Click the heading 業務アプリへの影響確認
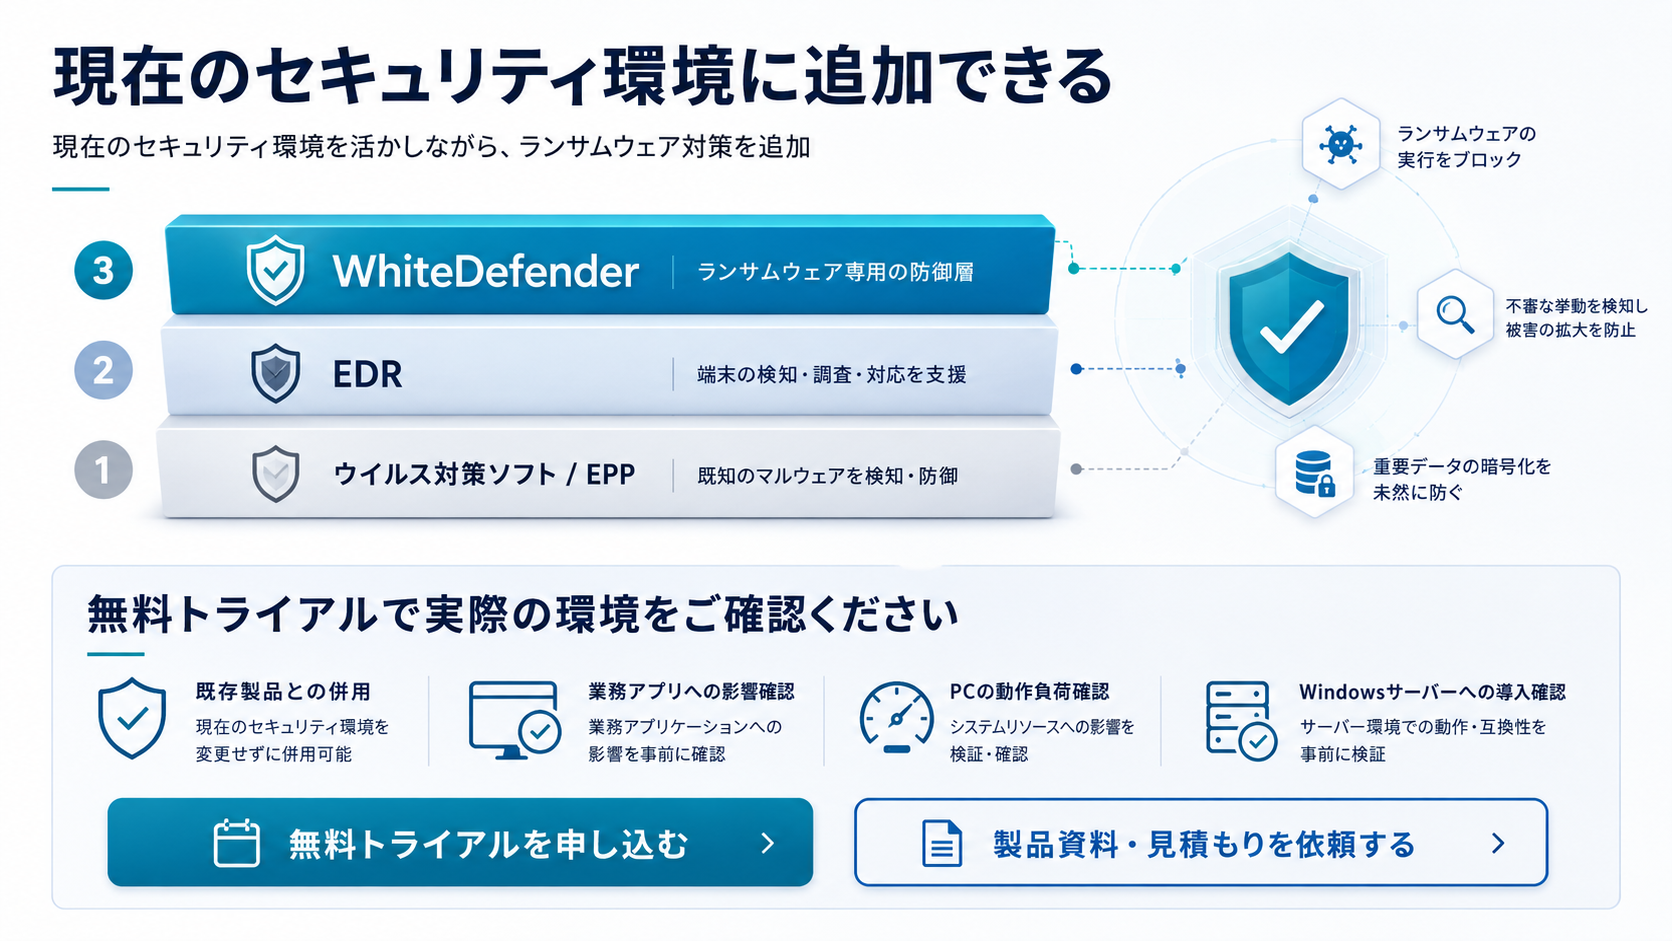 coord(691,691)
